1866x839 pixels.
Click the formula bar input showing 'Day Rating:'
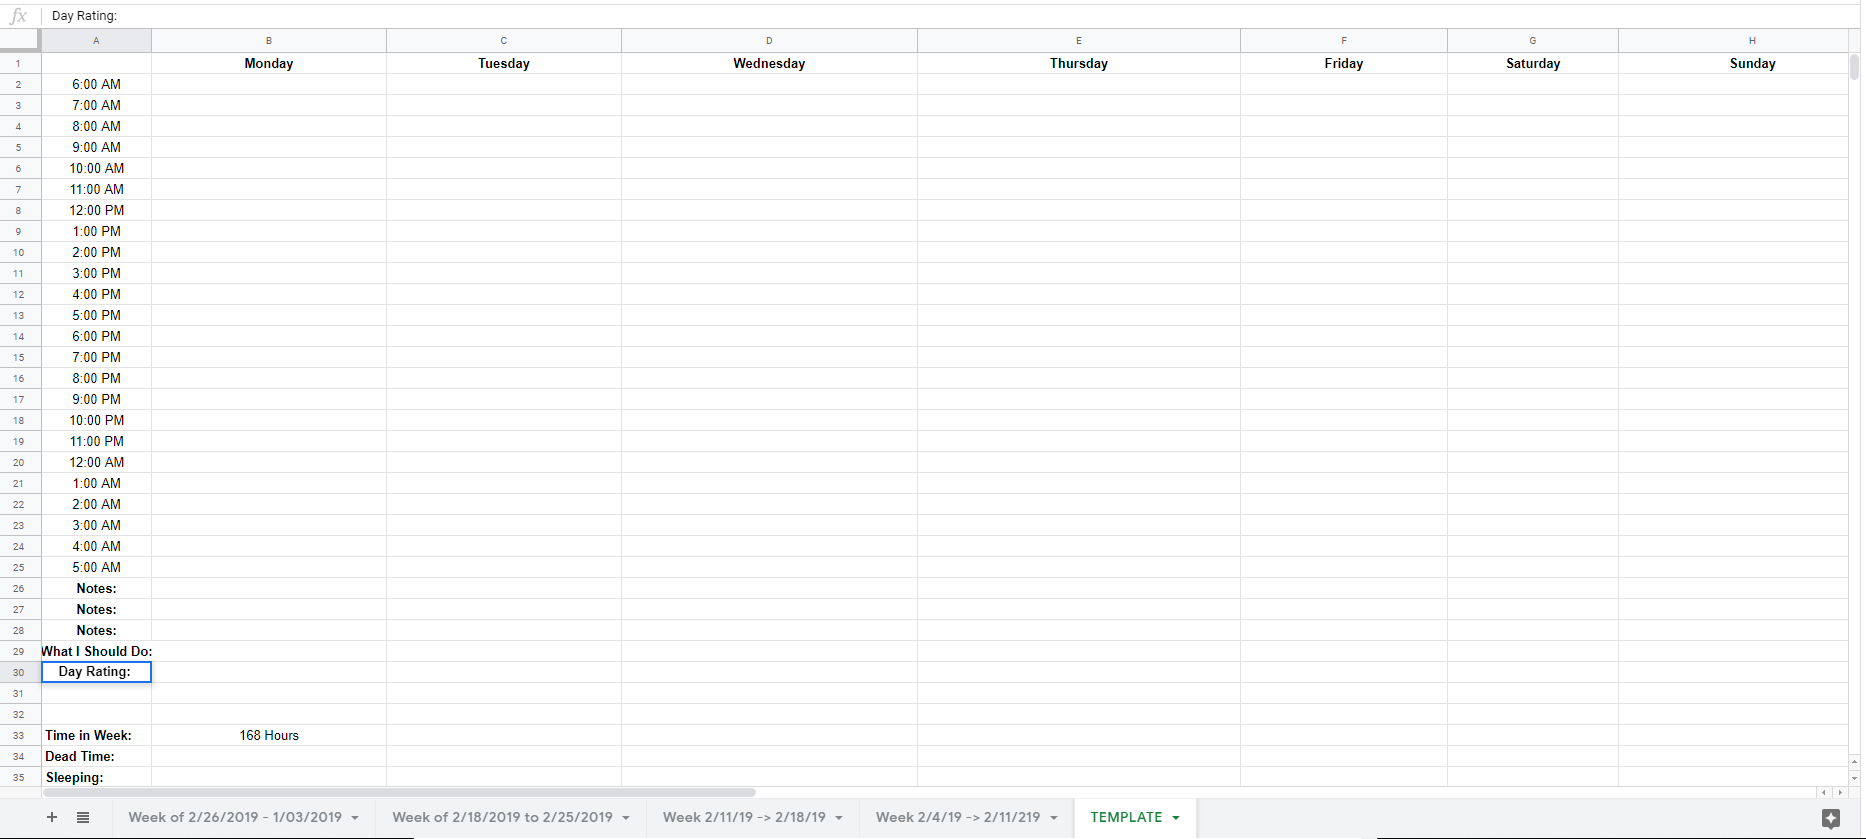[950, 16]
